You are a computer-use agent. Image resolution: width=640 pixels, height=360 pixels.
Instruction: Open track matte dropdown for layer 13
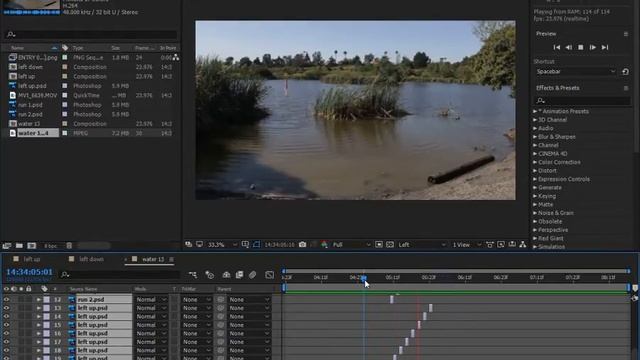pos(196,308)
